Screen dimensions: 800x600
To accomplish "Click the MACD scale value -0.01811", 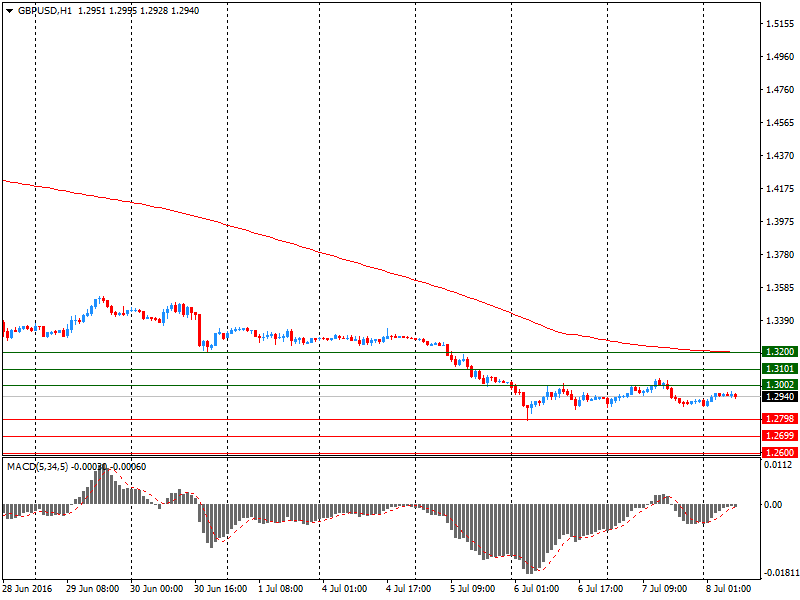I will (780, 573).
